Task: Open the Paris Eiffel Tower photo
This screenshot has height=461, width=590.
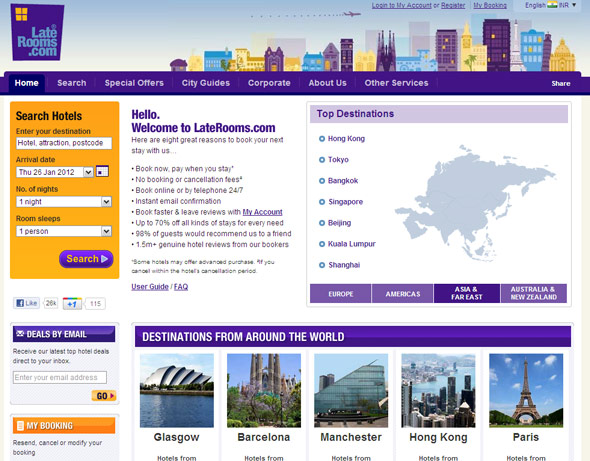Action: 526,390
